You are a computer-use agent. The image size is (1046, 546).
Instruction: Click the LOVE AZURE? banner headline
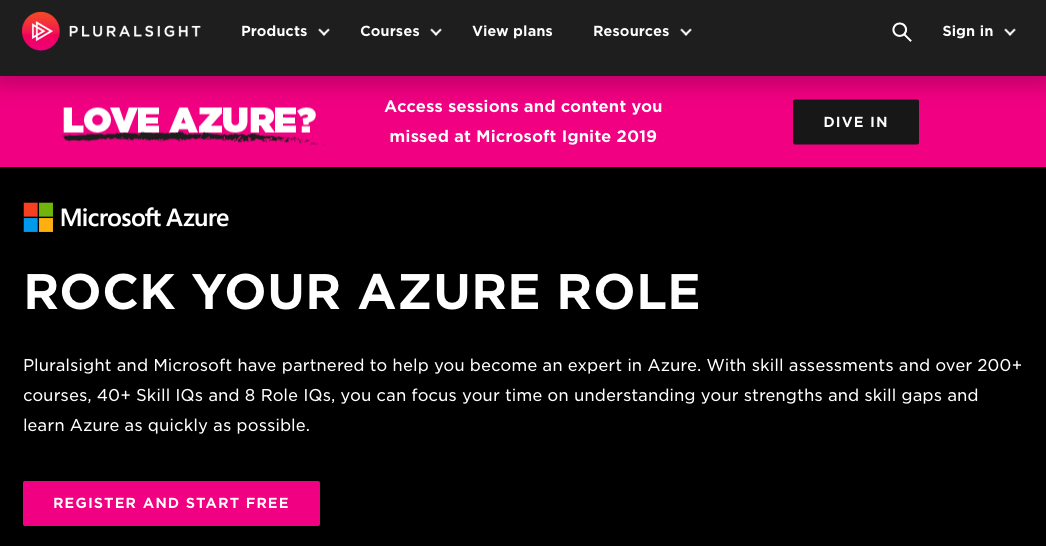coord(190,121)
